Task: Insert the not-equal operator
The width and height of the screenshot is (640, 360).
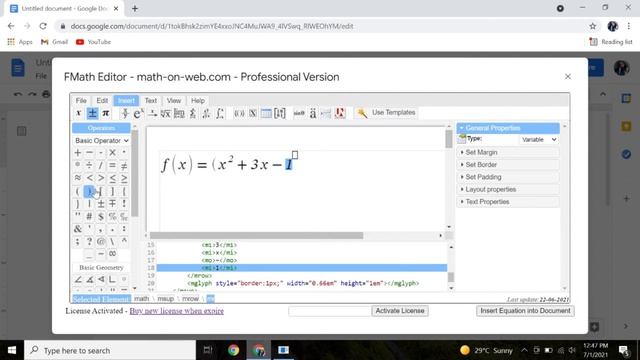Action: [x=124, y=165]
